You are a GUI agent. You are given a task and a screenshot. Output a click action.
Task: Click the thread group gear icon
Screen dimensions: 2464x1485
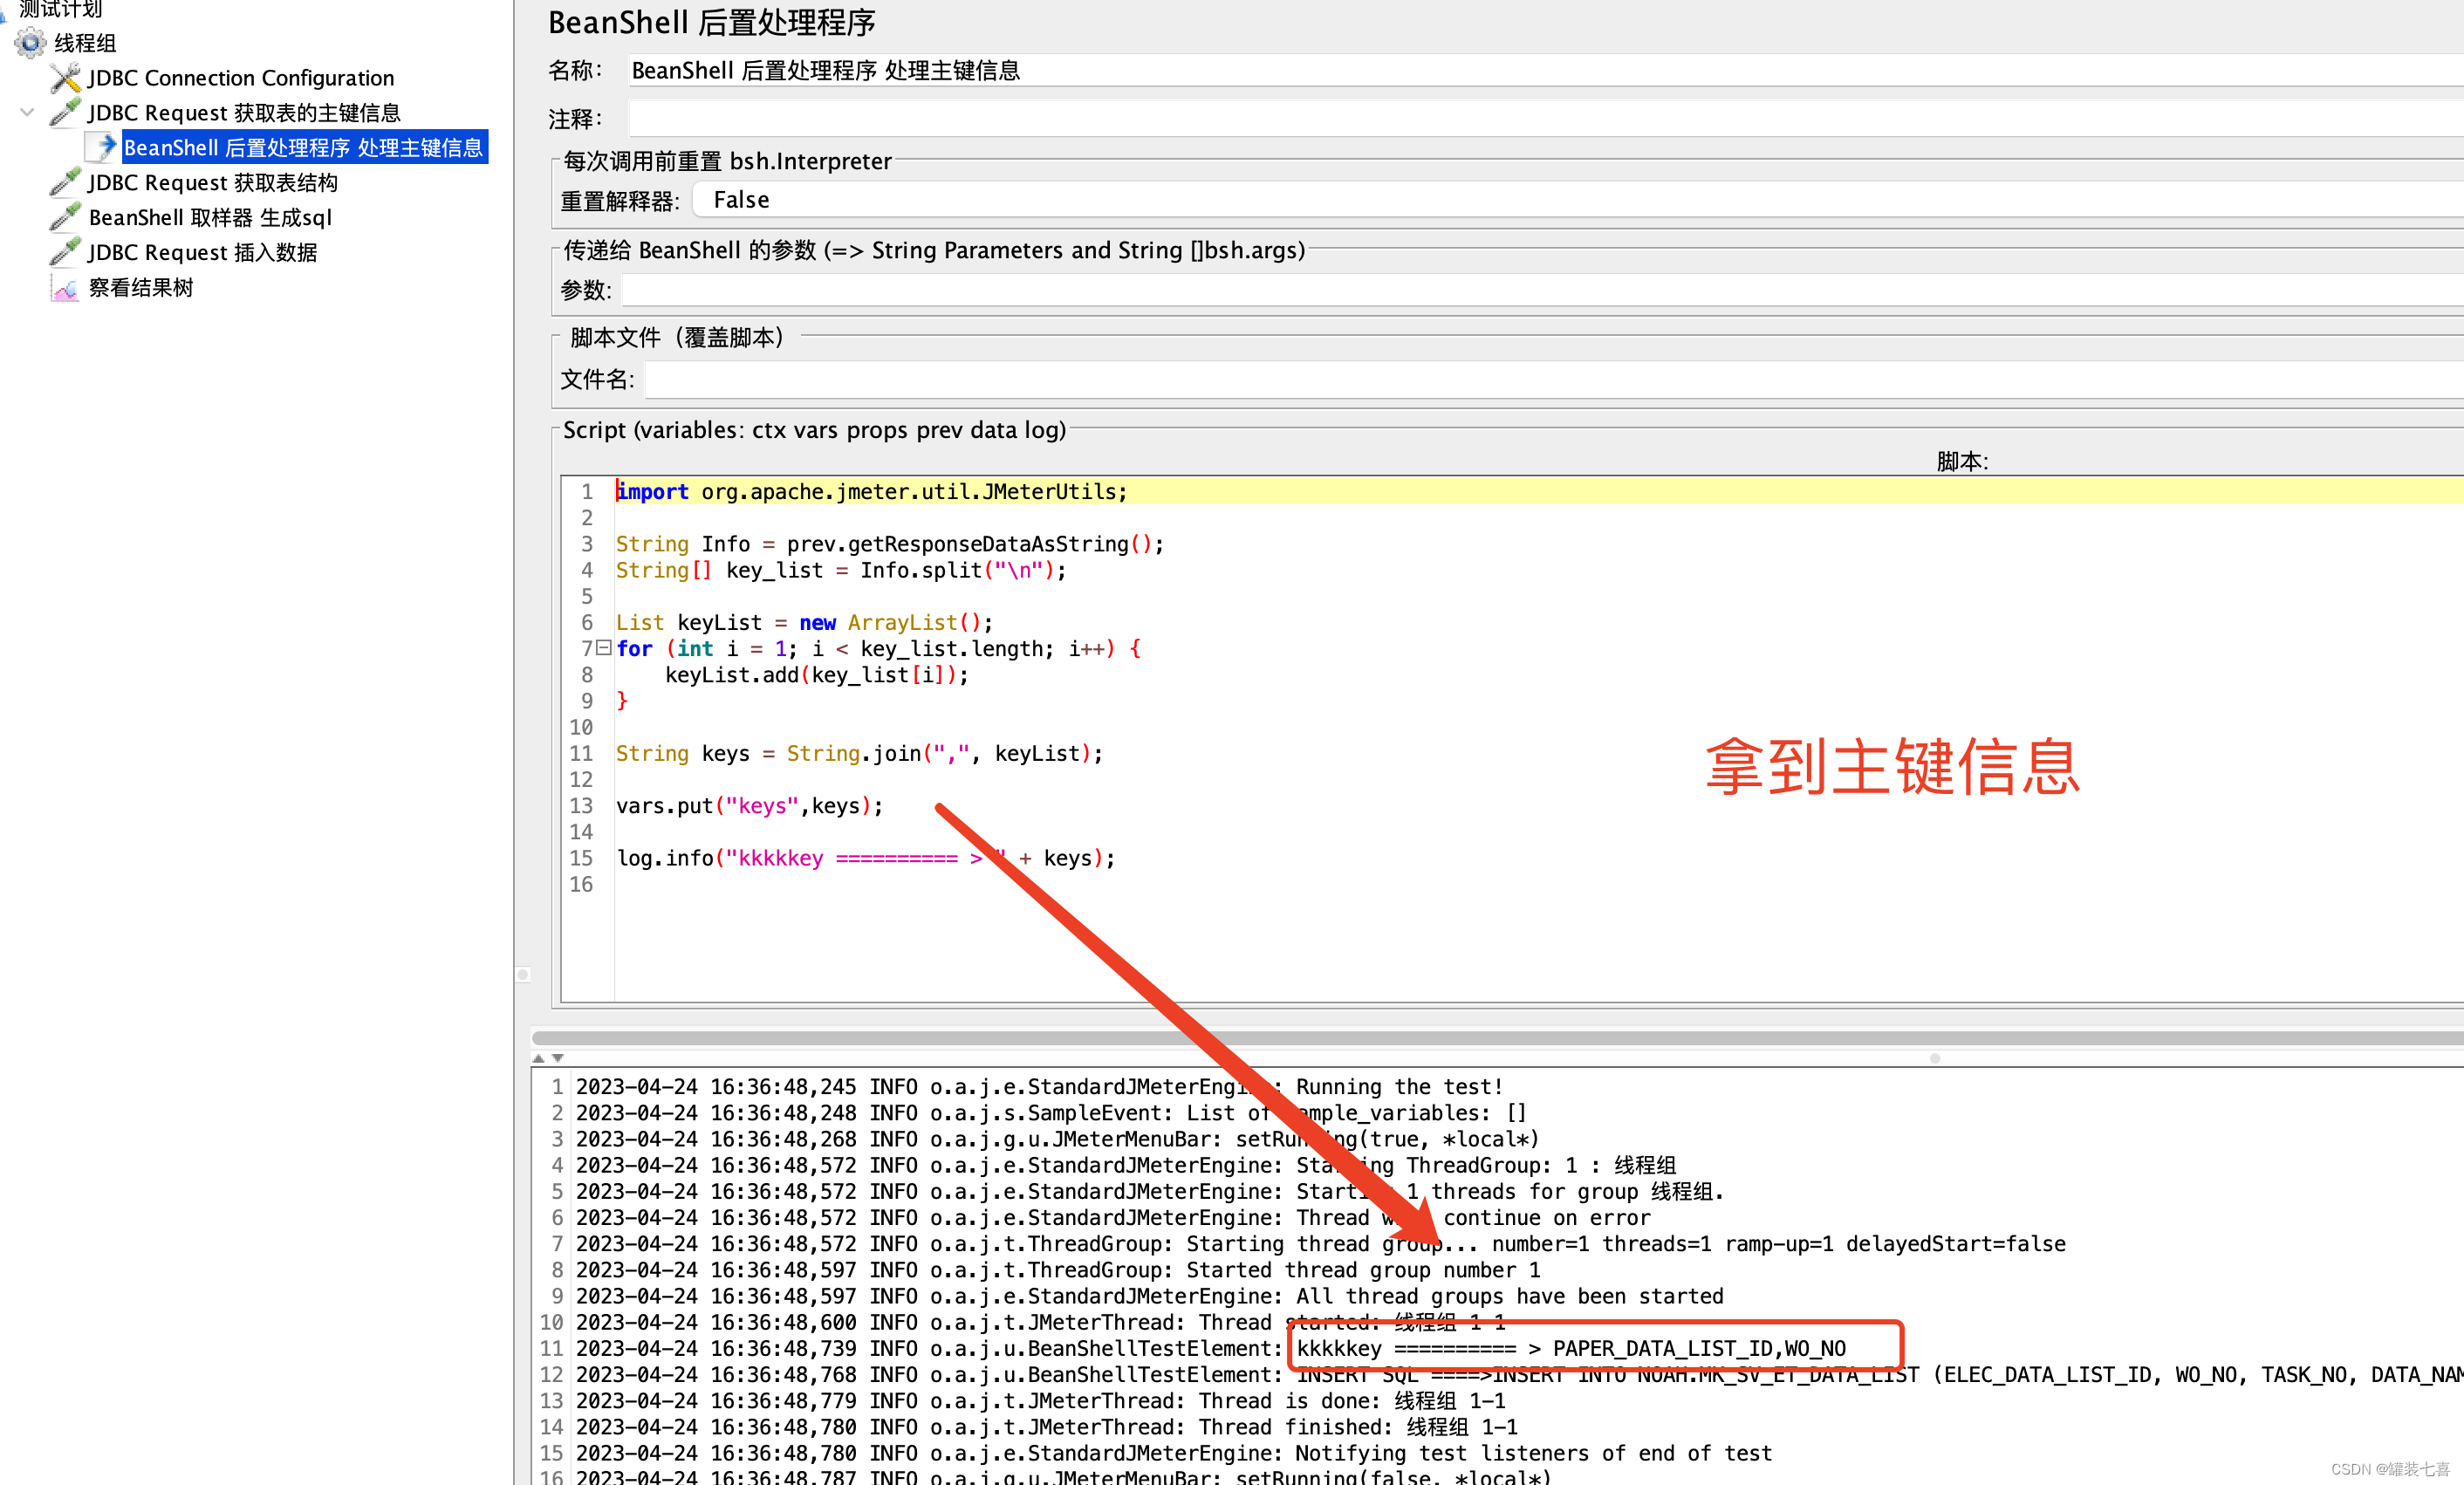coord(30,43)
